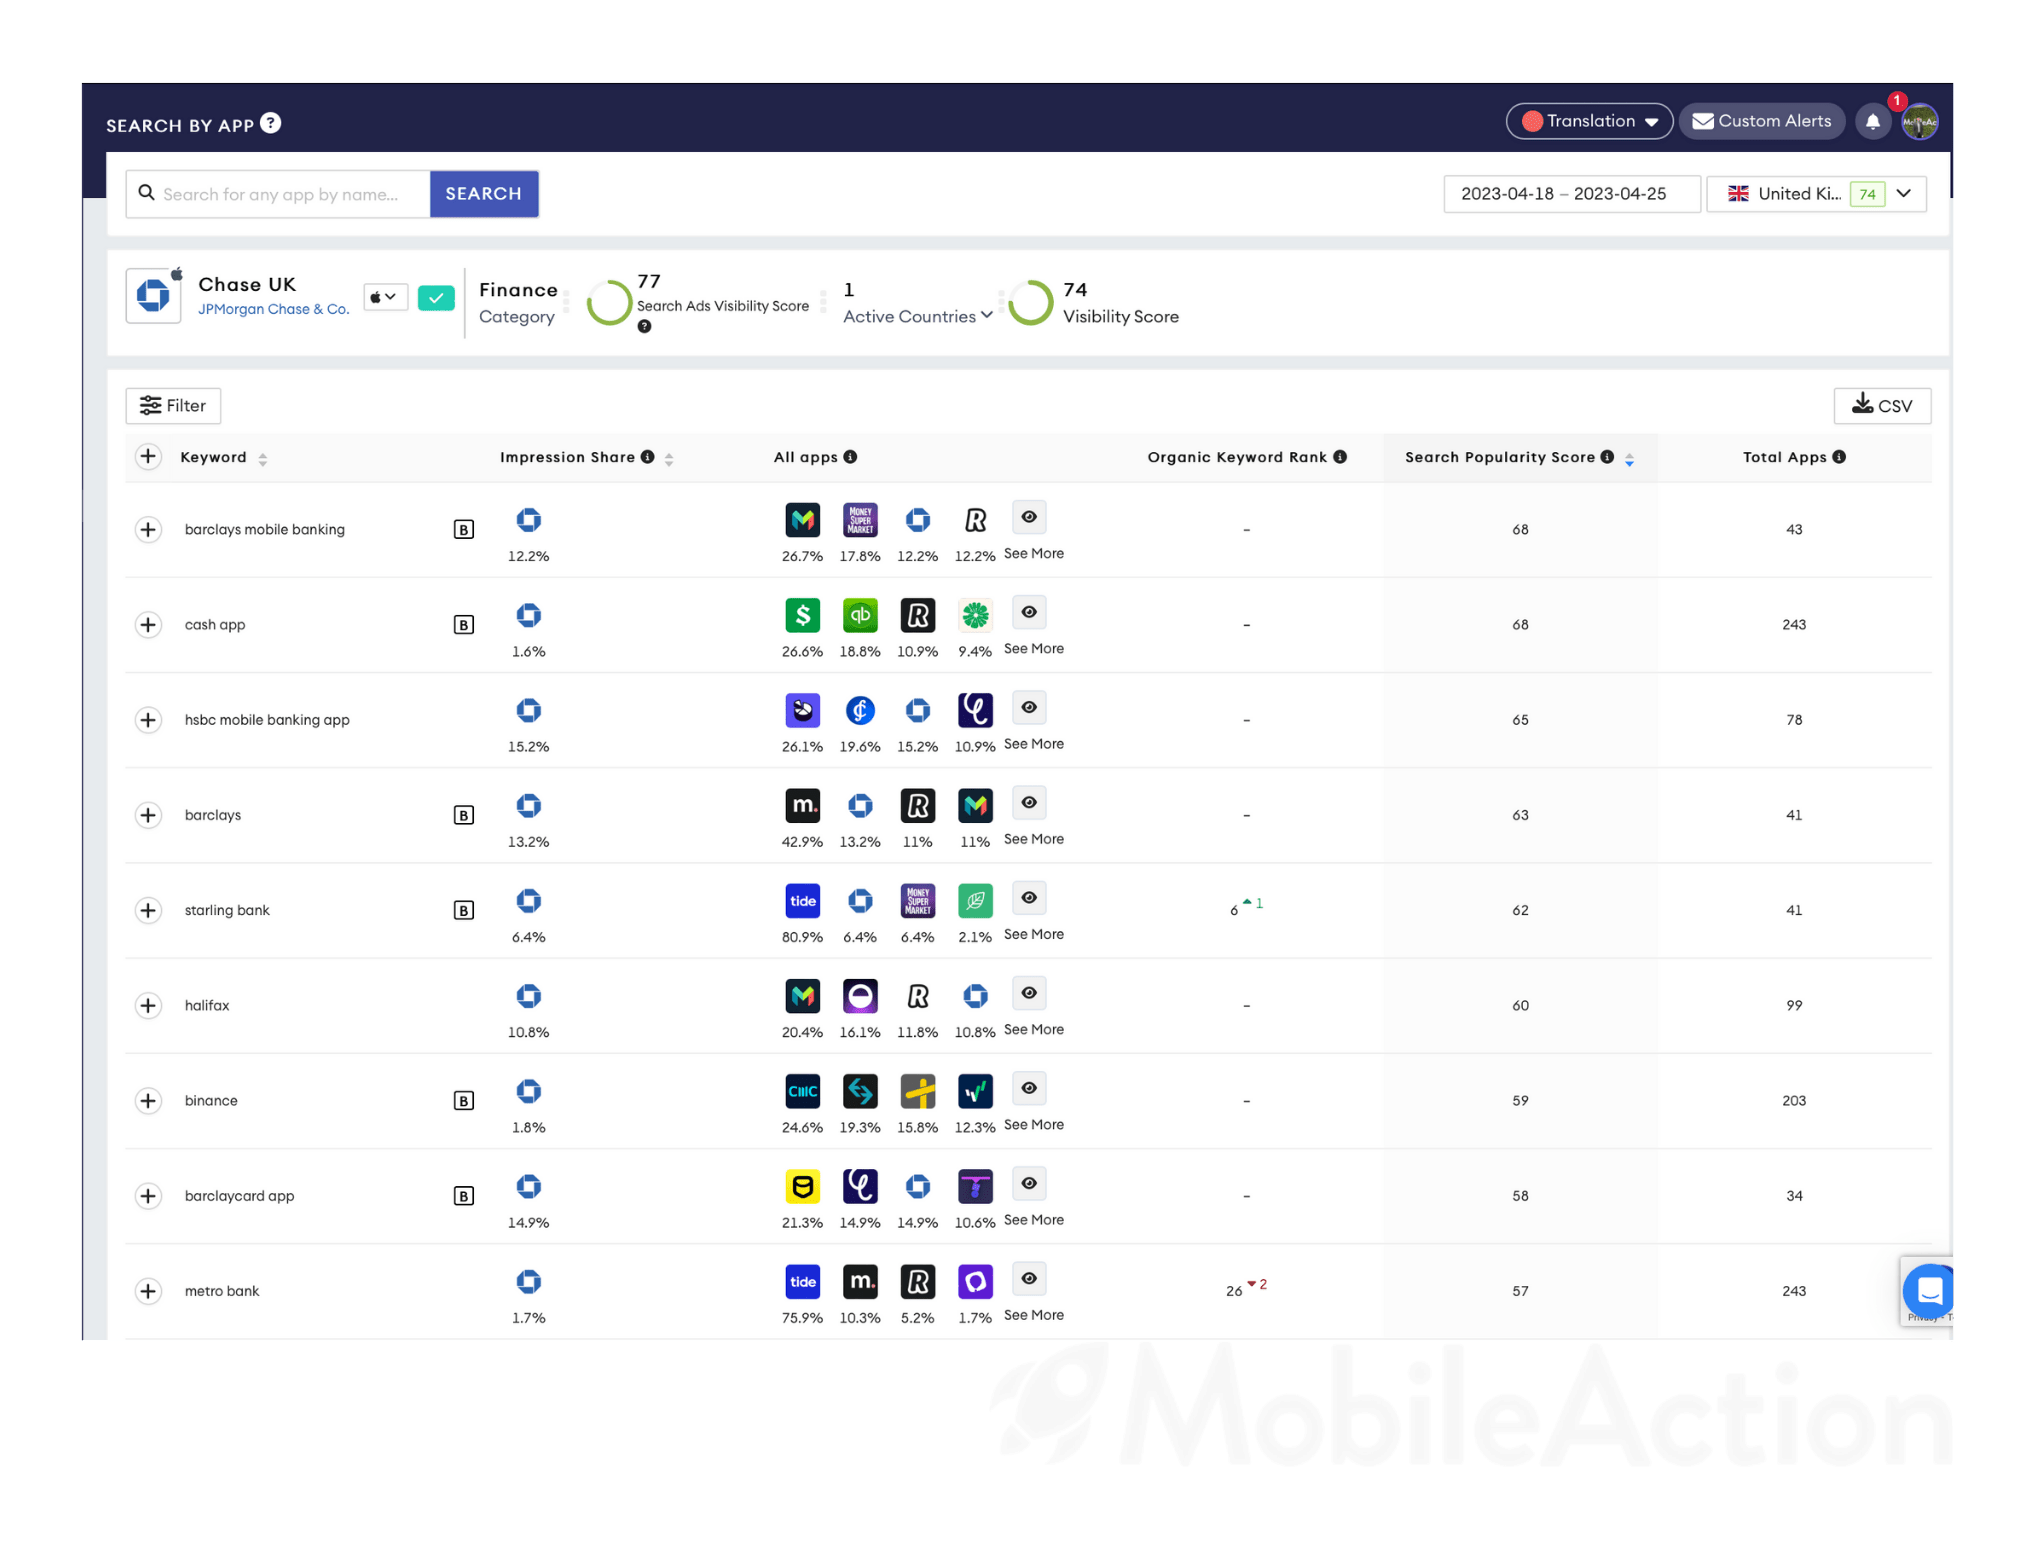Sort by Impression Share column
The height and width of the screenshot is (1550, 2036).
pyautogui.click(x=669, y=459)
